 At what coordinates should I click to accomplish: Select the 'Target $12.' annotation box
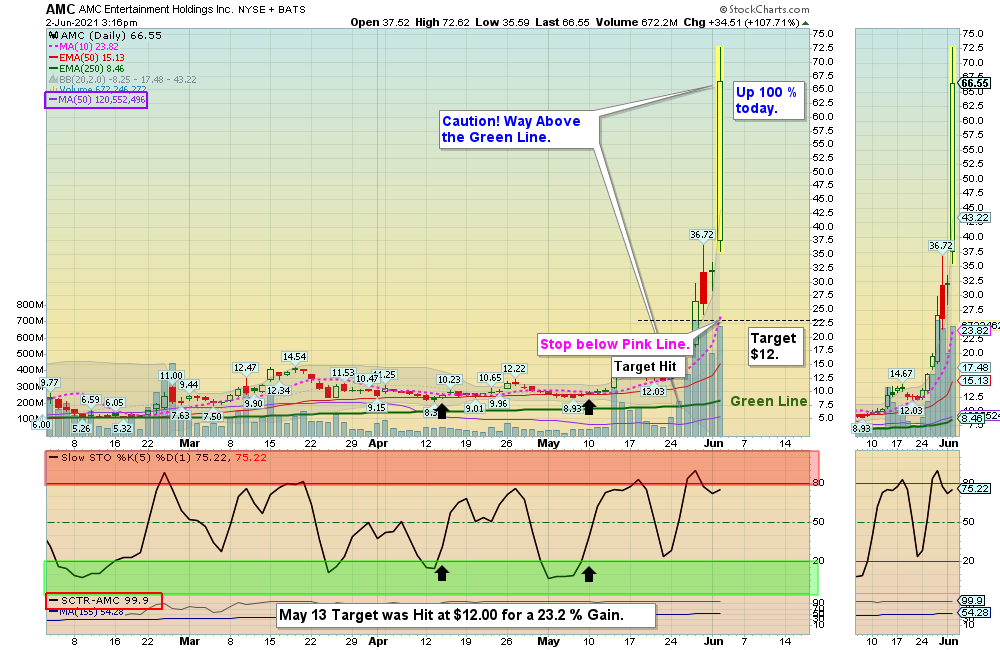pos(774,345)
